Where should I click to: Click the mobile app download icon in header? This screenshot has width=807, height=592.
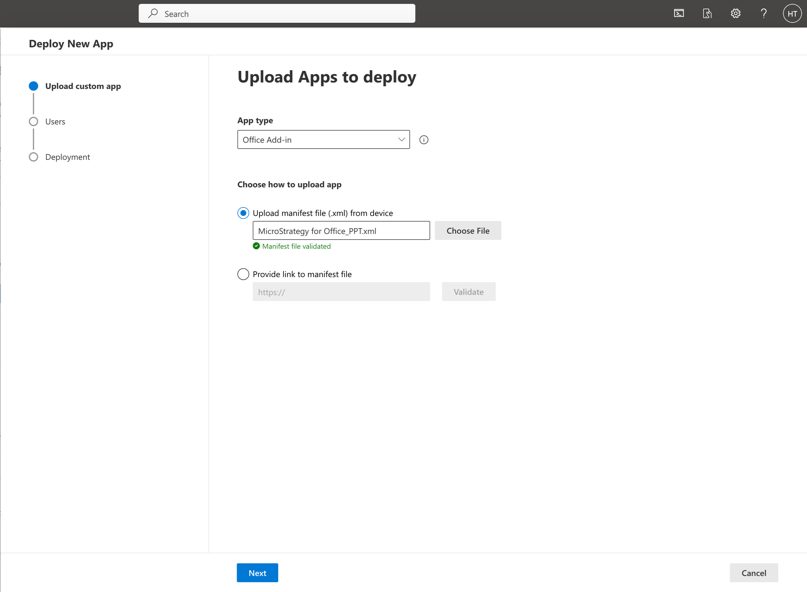tap(707, 14)
